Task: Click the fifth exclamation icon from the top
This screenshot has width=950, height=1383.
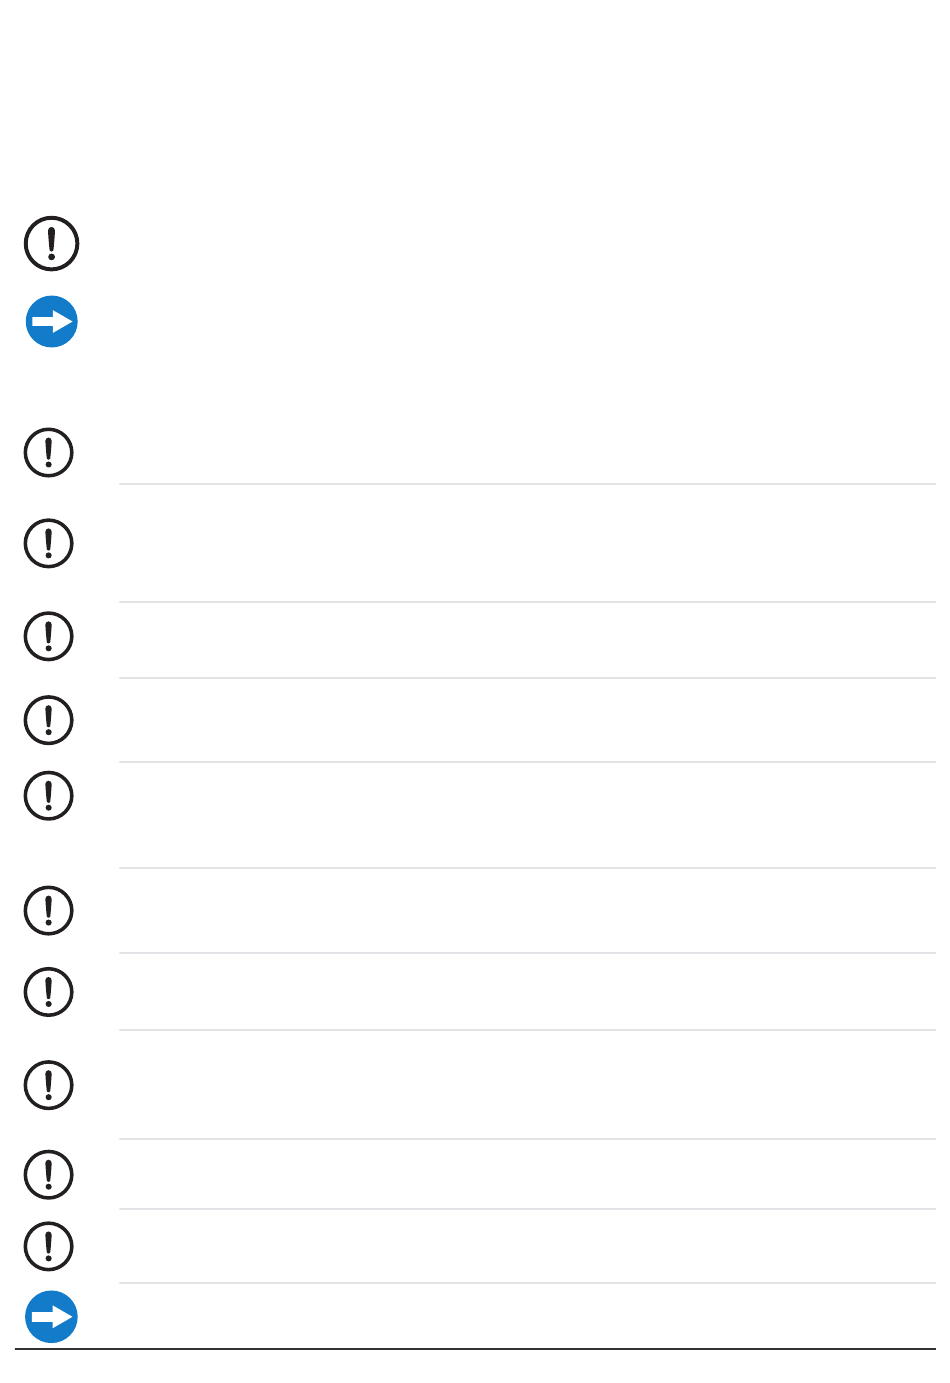Action: (x=49, y=720)
